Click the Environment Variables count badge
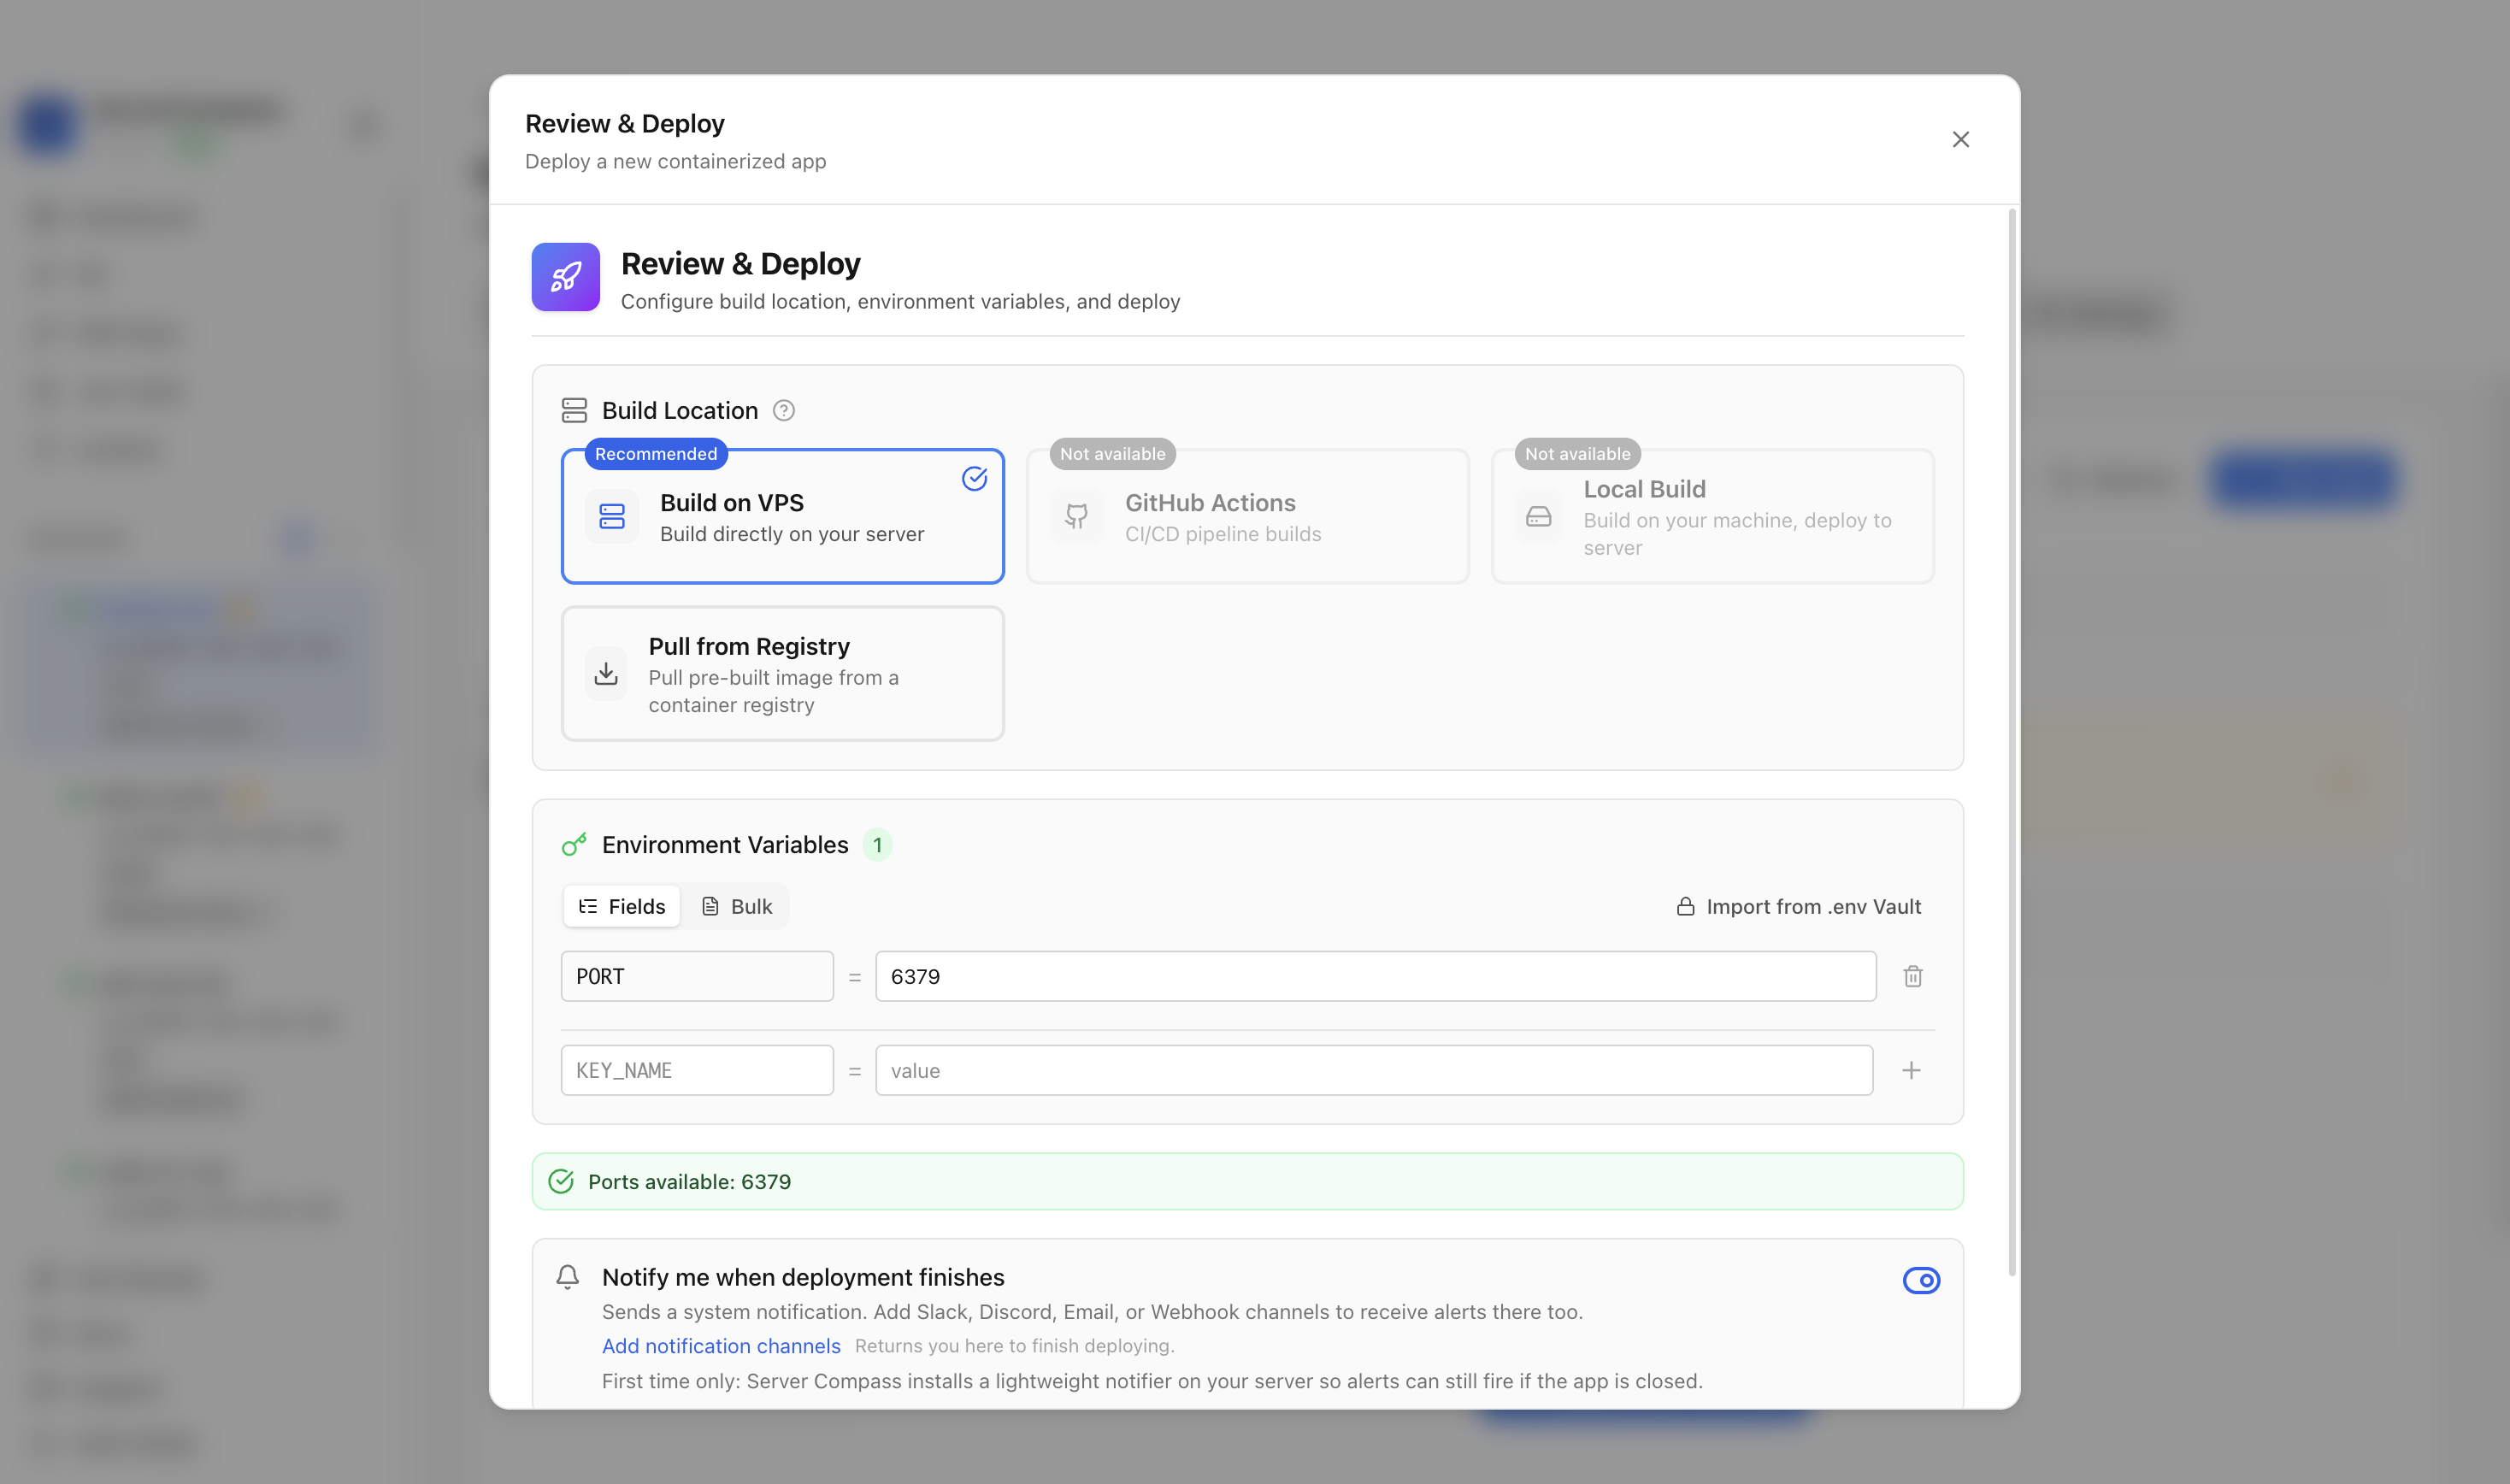Viewport: 2510px width, 1484px height. click(x=877, y=845)
